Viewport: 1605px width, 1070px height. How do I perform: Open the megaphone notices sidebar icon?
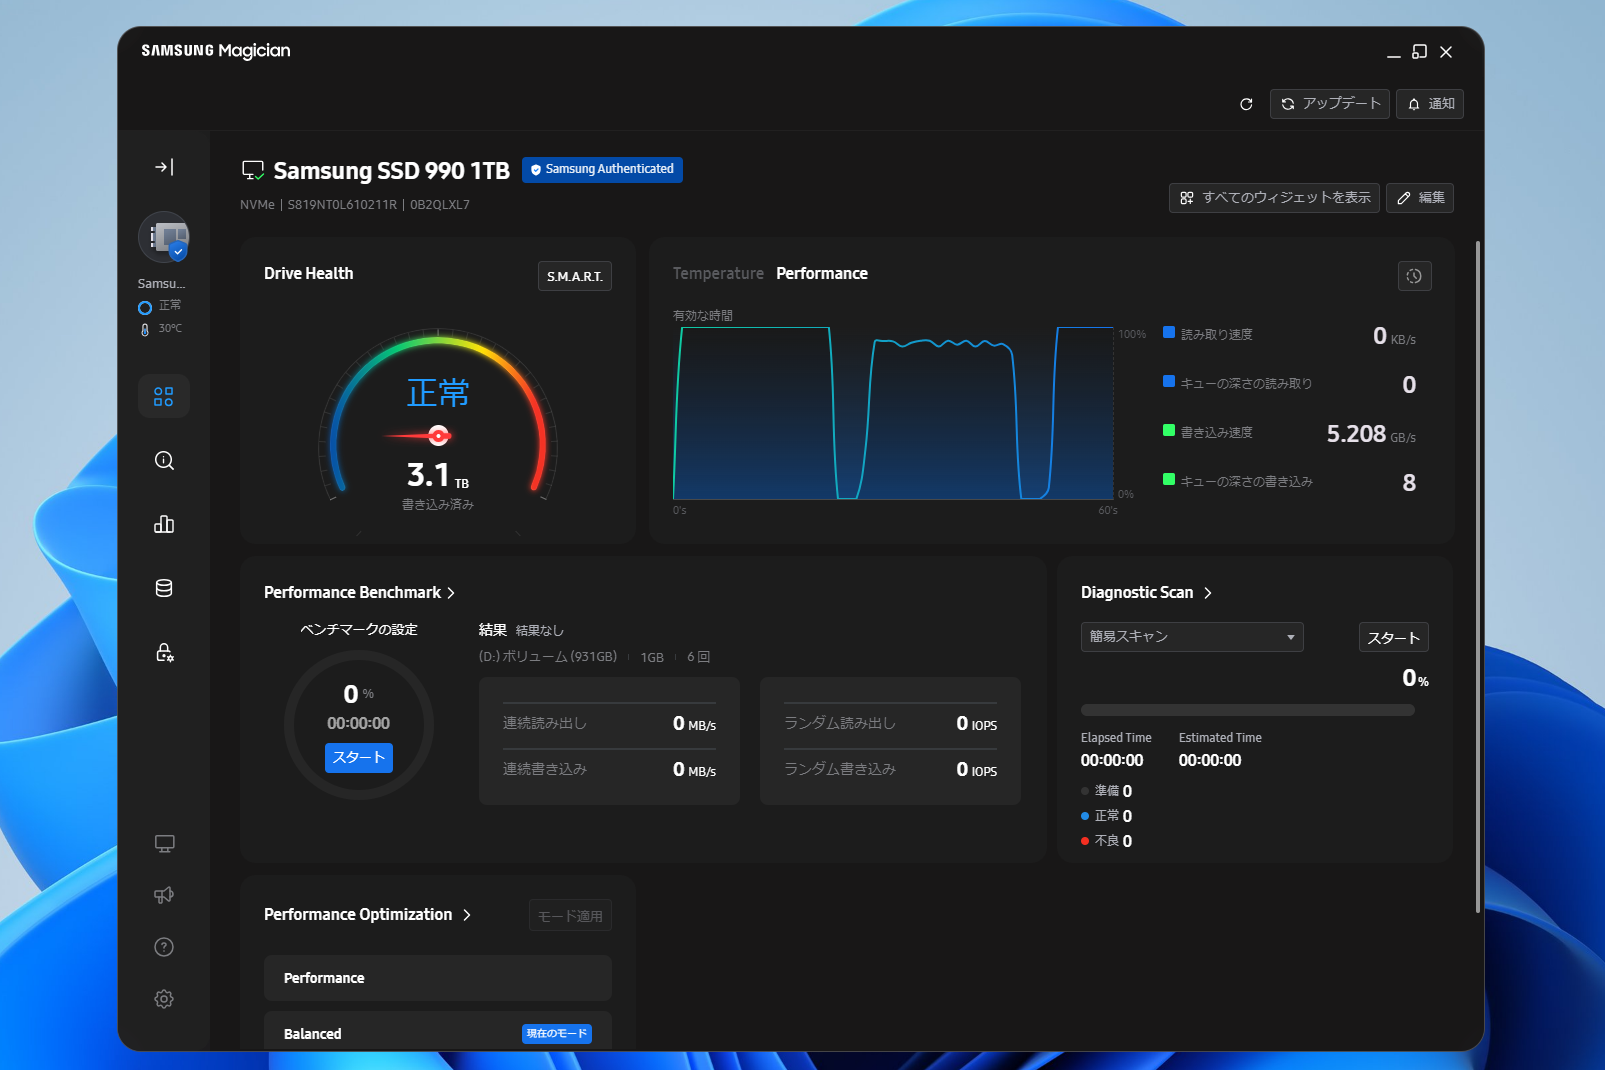click(164, 895)
